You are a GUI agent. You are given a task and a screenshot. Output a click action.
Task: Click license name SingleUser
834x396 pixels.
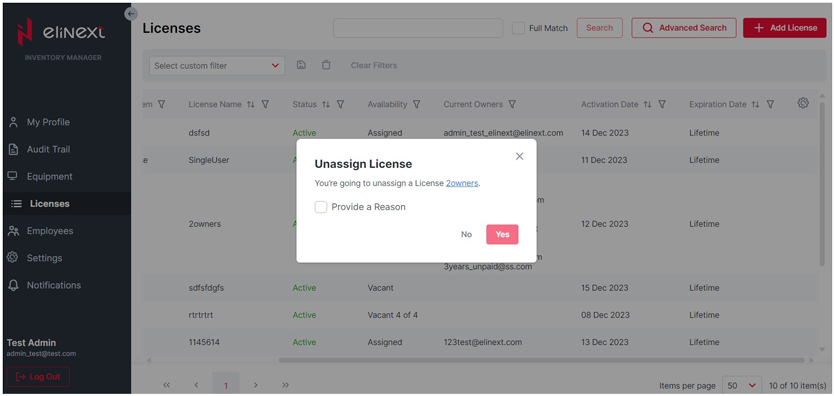208,160
